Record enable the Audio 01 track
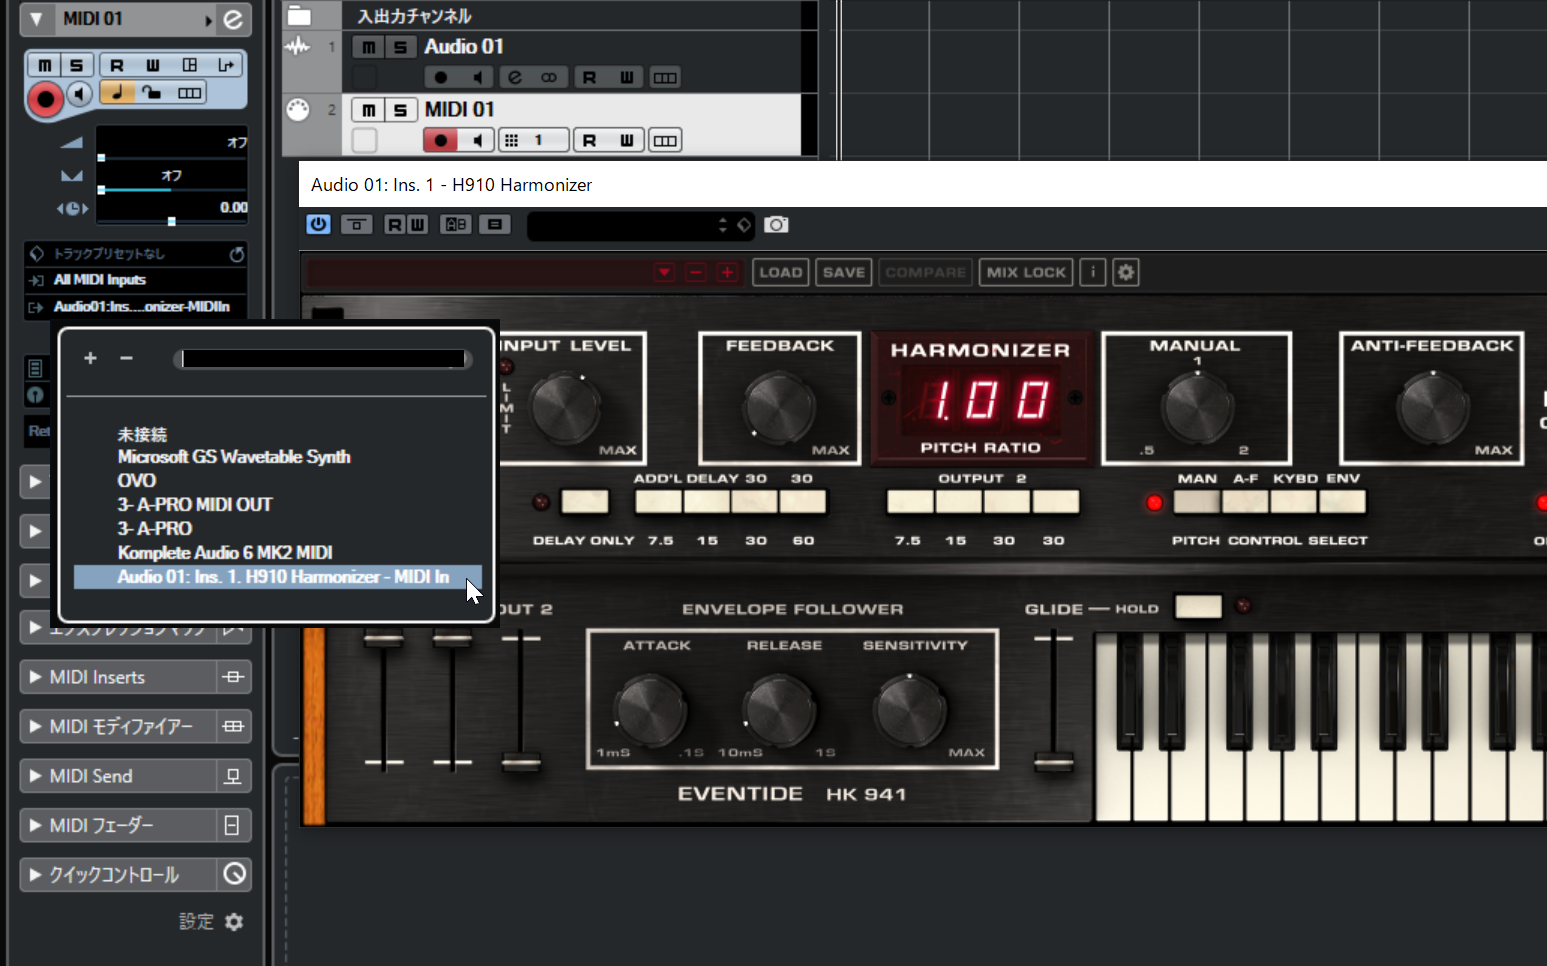 pyautogui.click(x=441, y=78)
